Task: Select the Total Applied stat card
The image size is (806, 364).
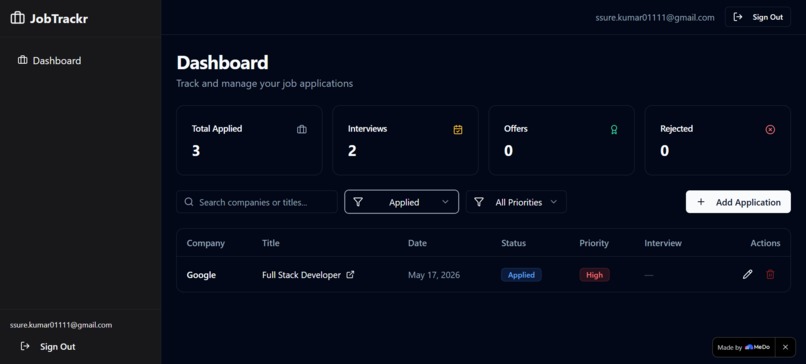Action: (249, 140)
